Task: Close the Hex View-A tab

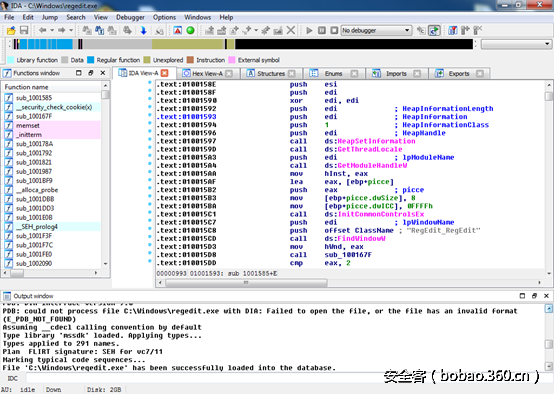Action: [x=229, y=73]
